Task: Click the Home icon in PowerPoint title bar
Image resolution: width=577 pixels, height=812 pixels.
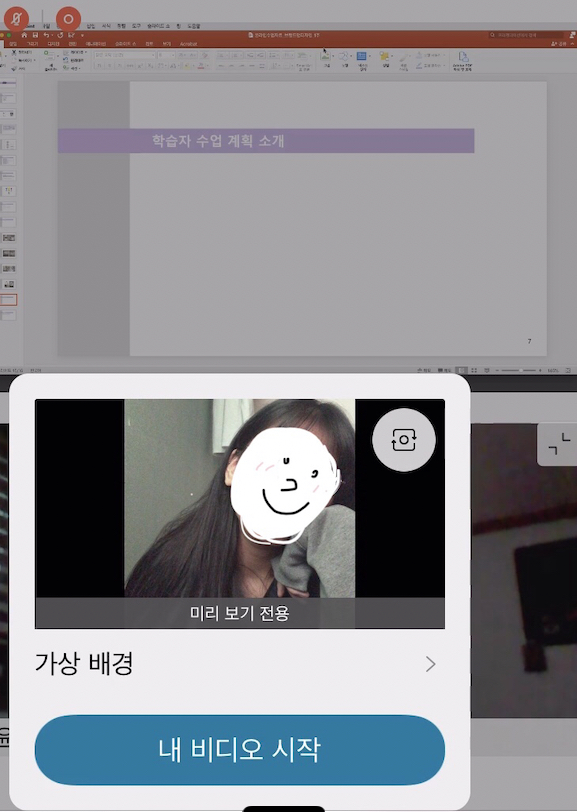Action: click(24, 35)
